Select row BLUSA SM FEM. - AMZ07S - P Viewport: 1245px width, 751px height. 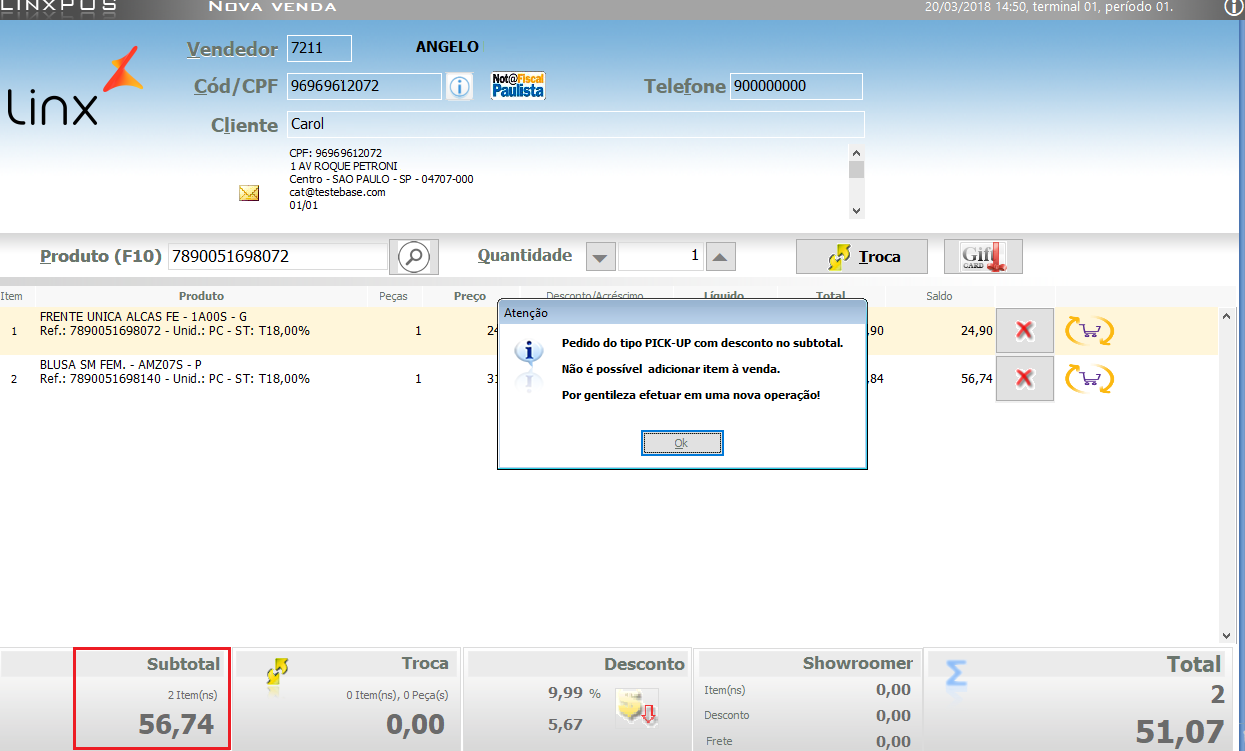pos(608,379)
